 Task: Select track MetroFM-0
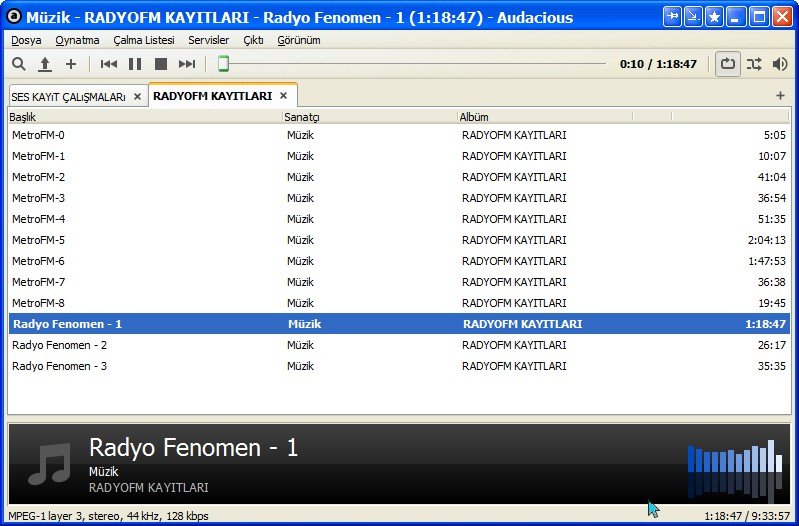(399, 135)
